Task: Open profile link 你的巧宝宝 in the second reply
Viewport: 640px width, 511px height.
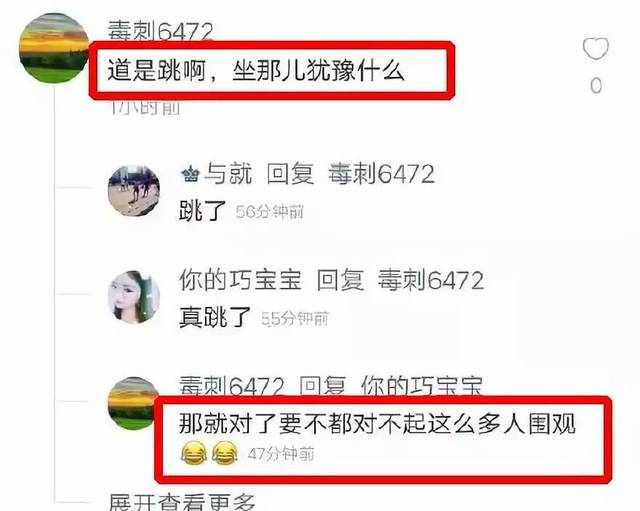Action: [240, 280]
